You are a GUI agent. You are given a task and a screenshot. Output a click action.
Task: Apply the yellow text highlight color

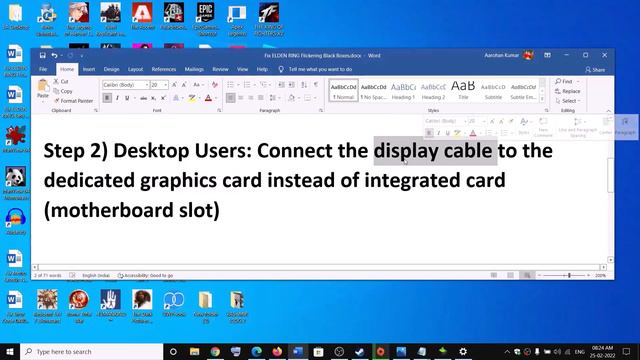pyautogui.click(x=192, y=98)
